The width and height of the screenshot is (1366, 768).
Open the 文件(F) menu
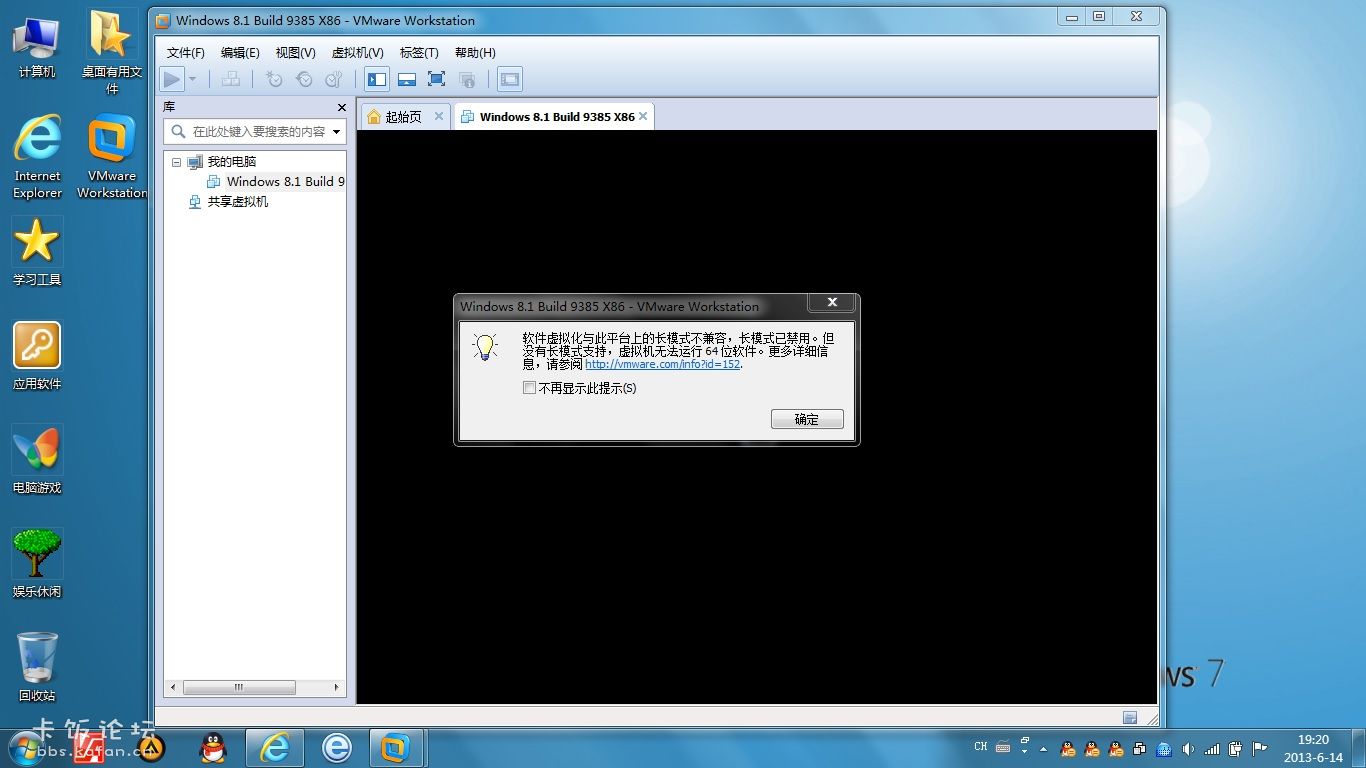186,53
